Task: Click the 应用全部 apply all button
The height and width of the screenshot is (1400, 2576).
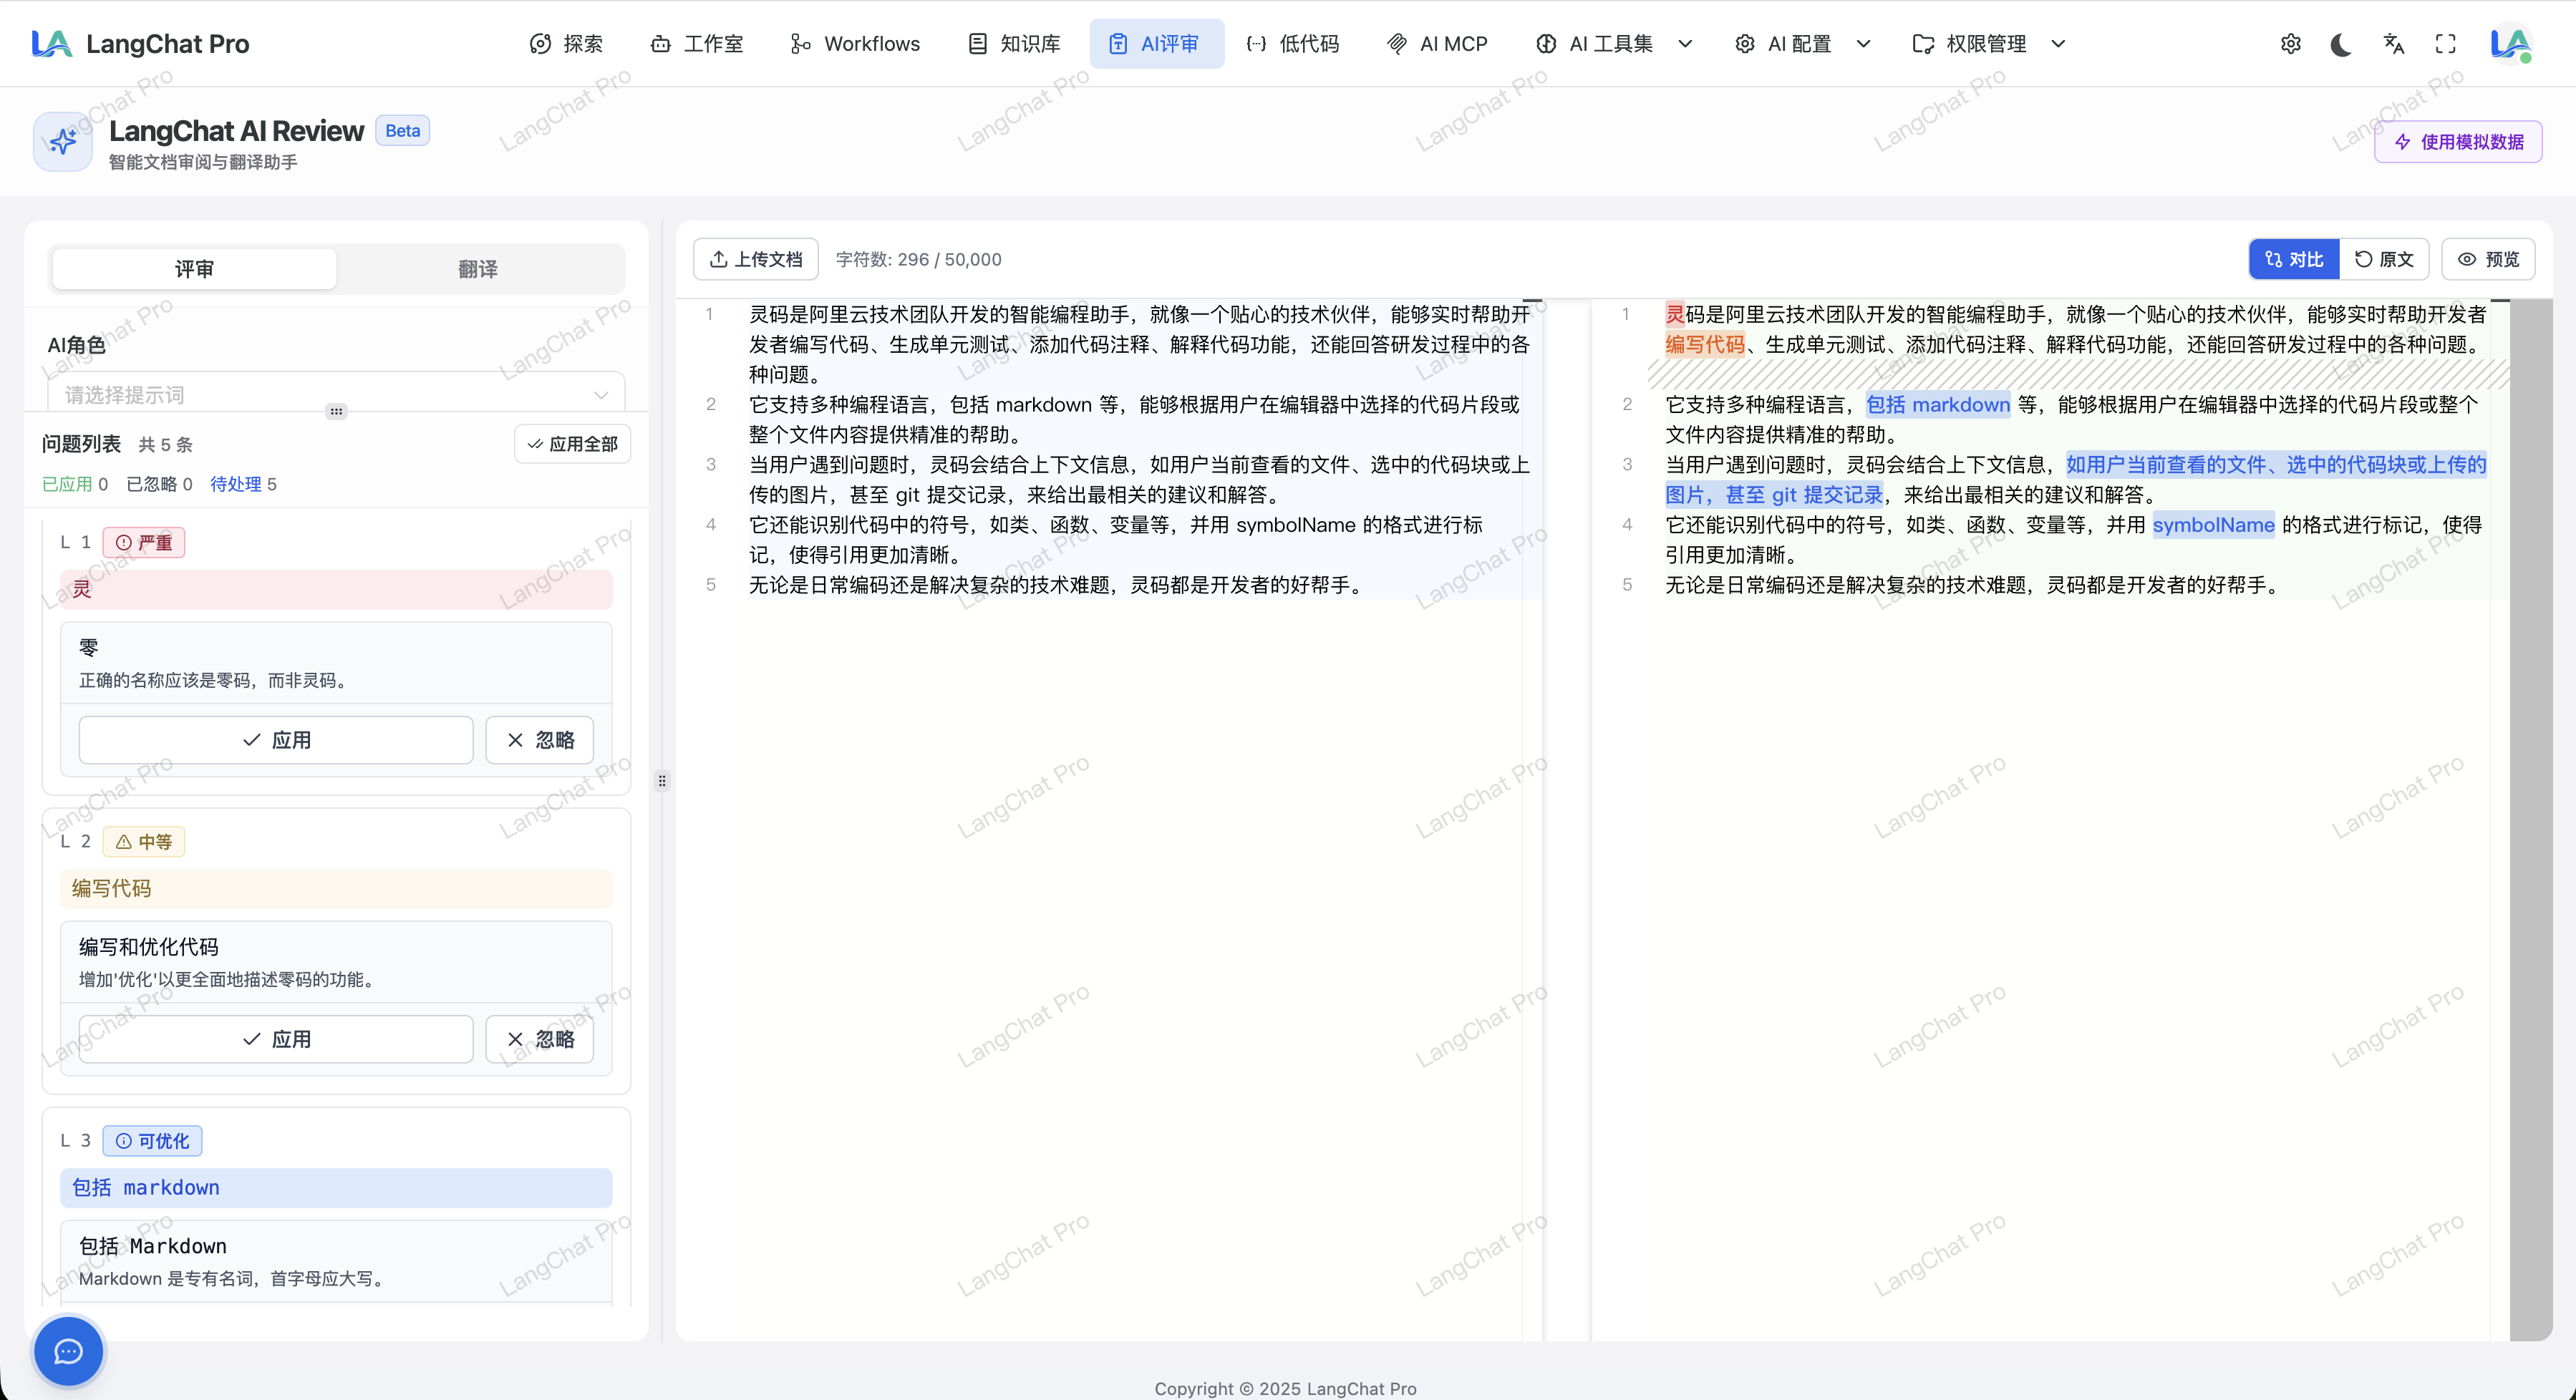Action: click(573, 444)
